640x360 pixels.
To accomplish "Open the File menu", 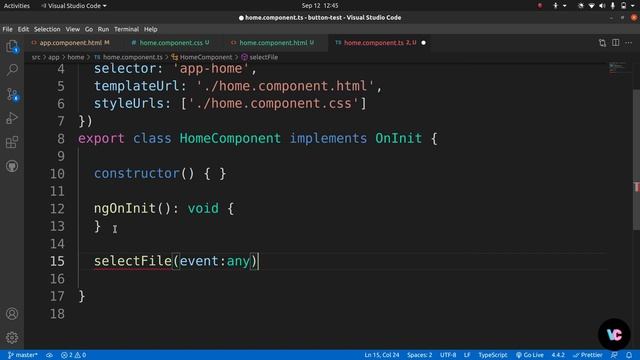I will point(7,29).
